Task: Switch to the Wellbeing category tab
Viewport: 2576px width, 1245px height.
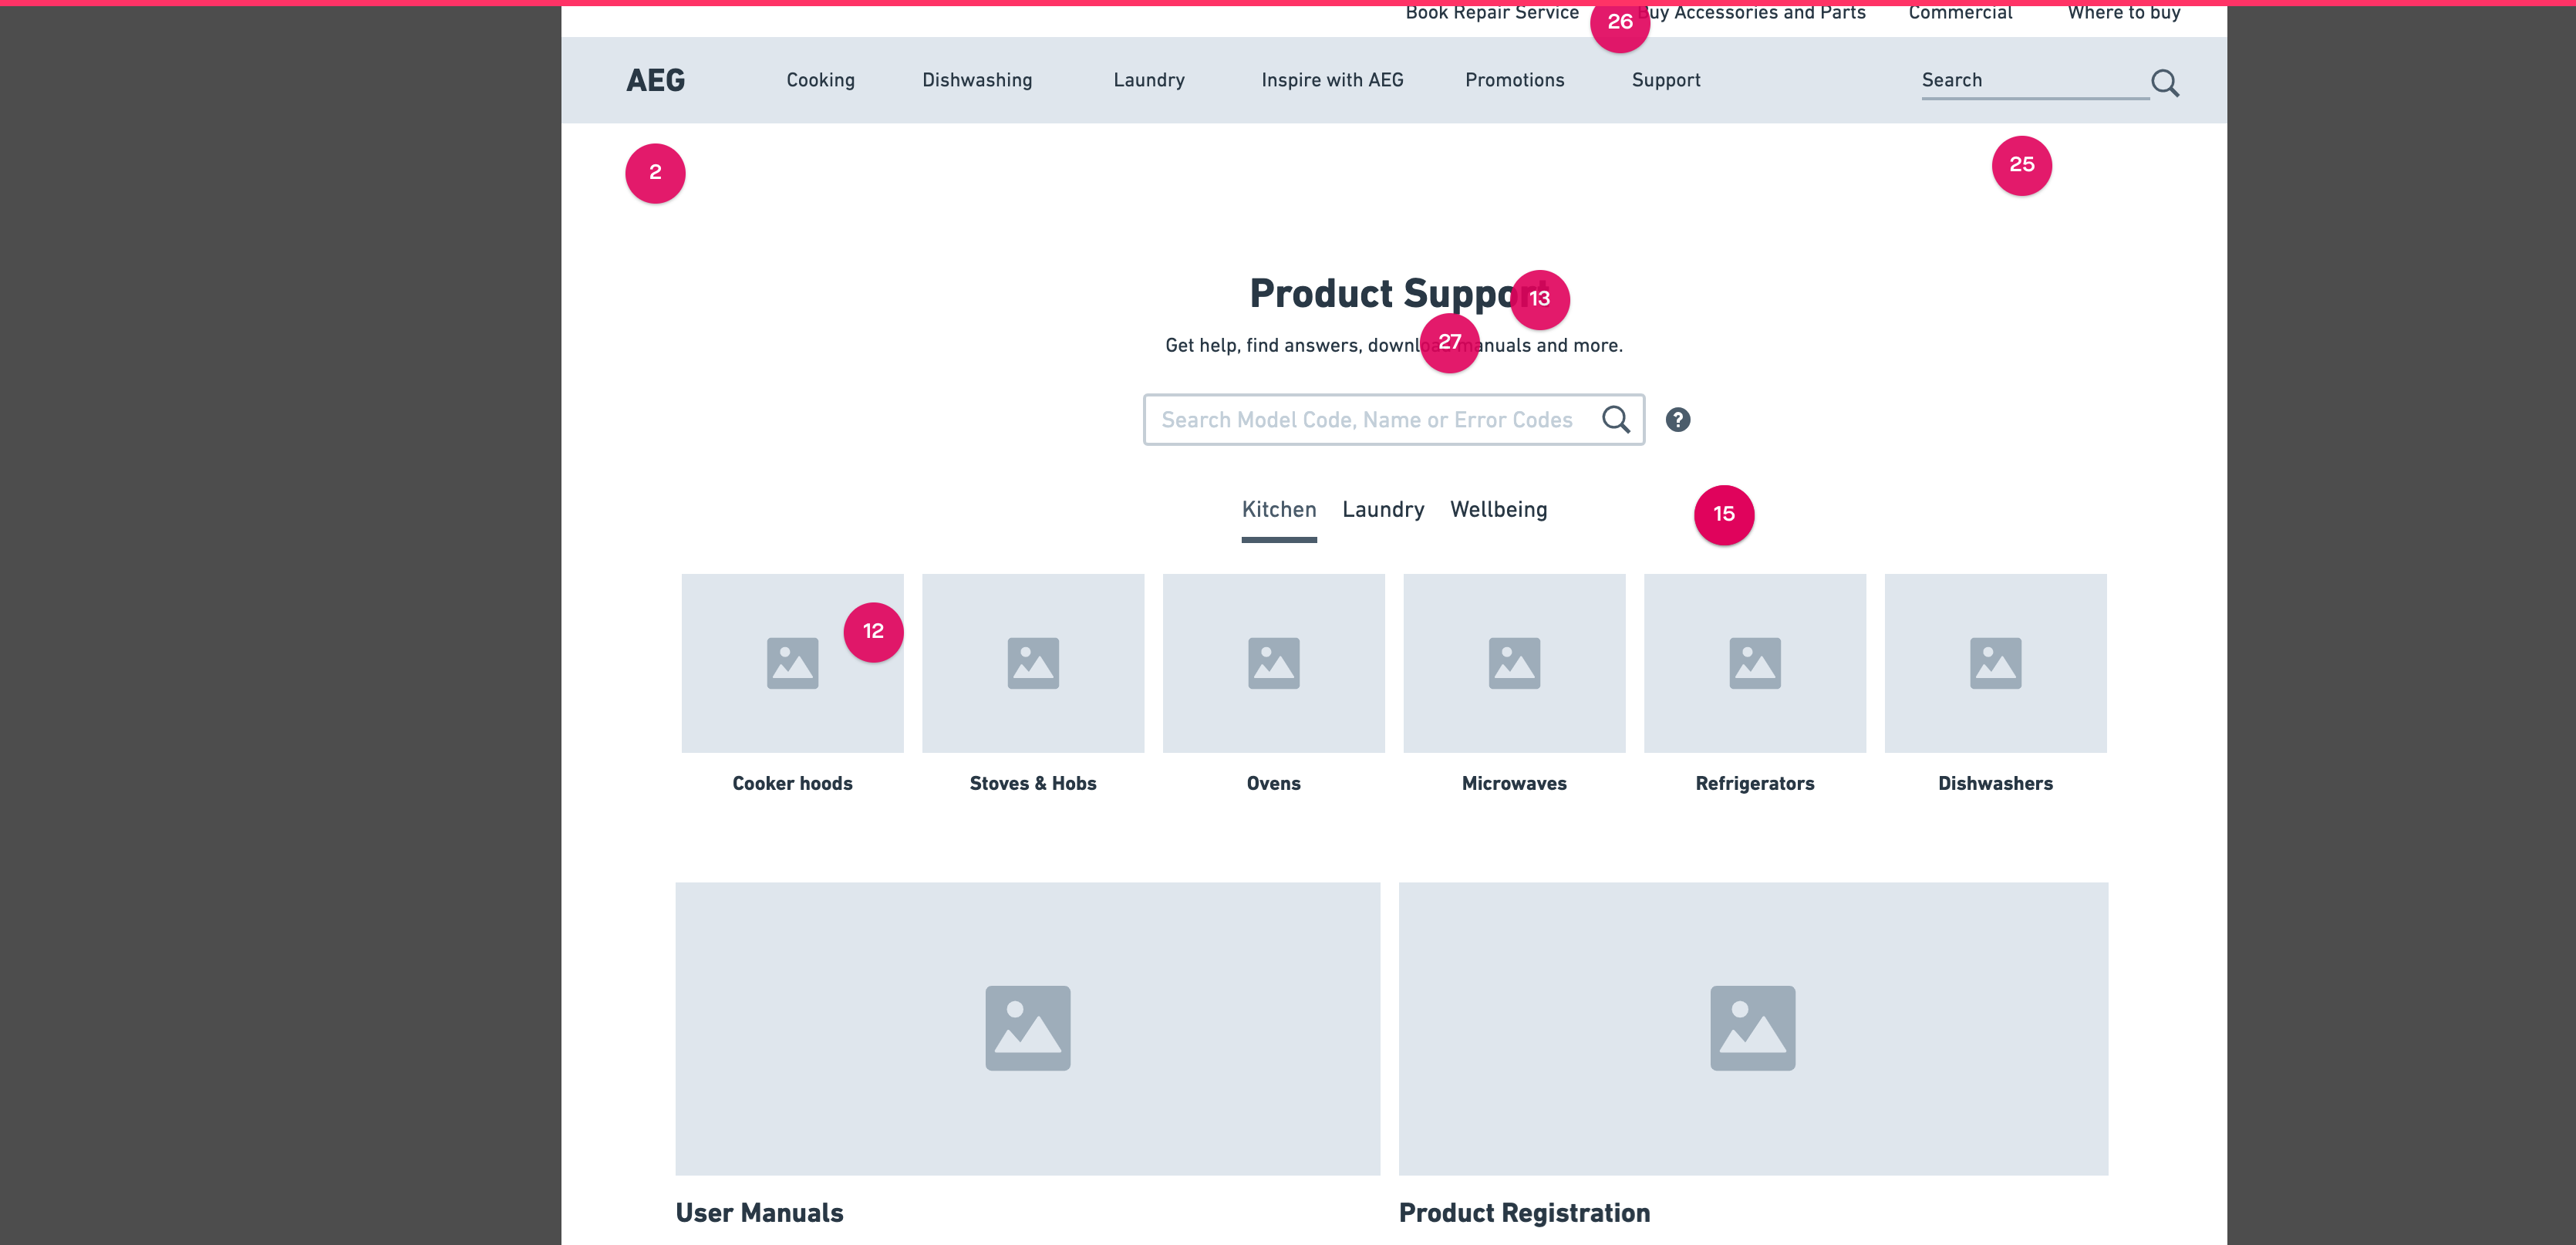Action: tap(1498, 510)
